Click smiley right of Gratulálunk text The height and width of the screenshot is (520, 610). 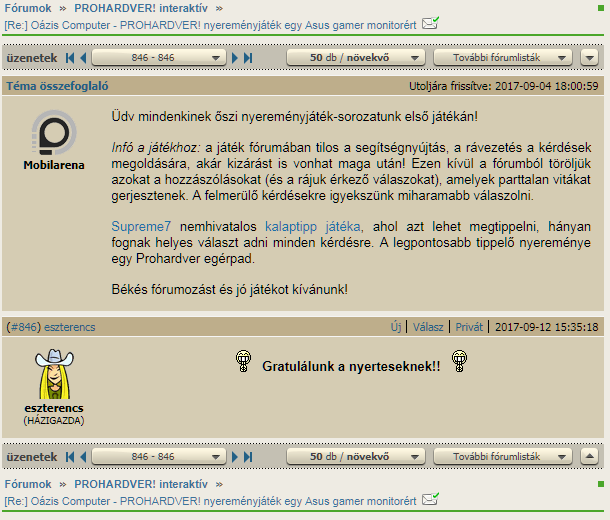pos(459,361)
